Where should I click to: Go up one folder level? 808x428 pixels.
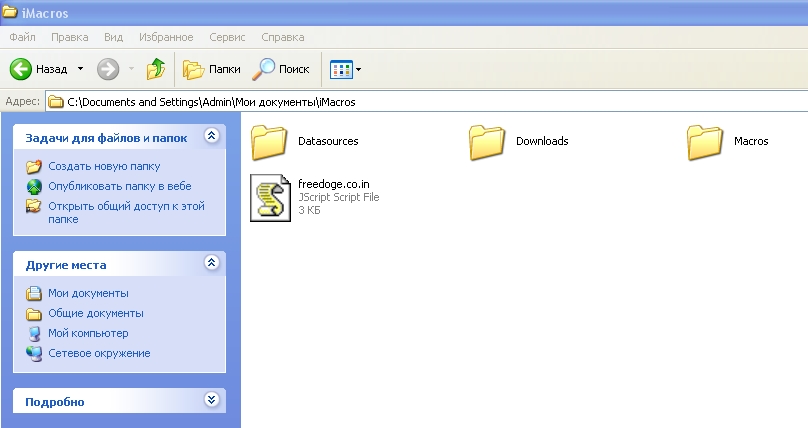[x=155, y=69]
